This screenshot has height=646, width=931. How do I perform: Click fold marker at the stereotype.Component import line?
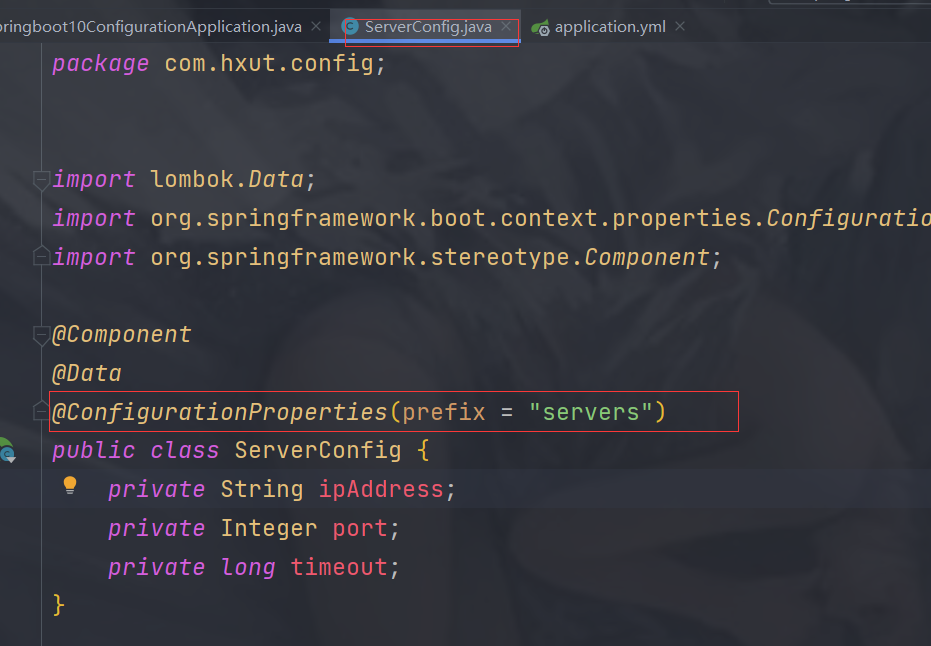click(x=41, y=258)
